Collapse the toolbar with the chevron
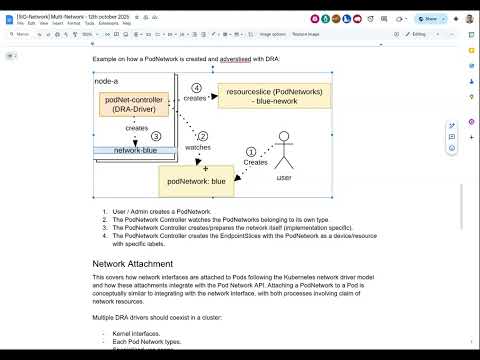This screenshot has width=480, height=360. click(x=452, y=34)
